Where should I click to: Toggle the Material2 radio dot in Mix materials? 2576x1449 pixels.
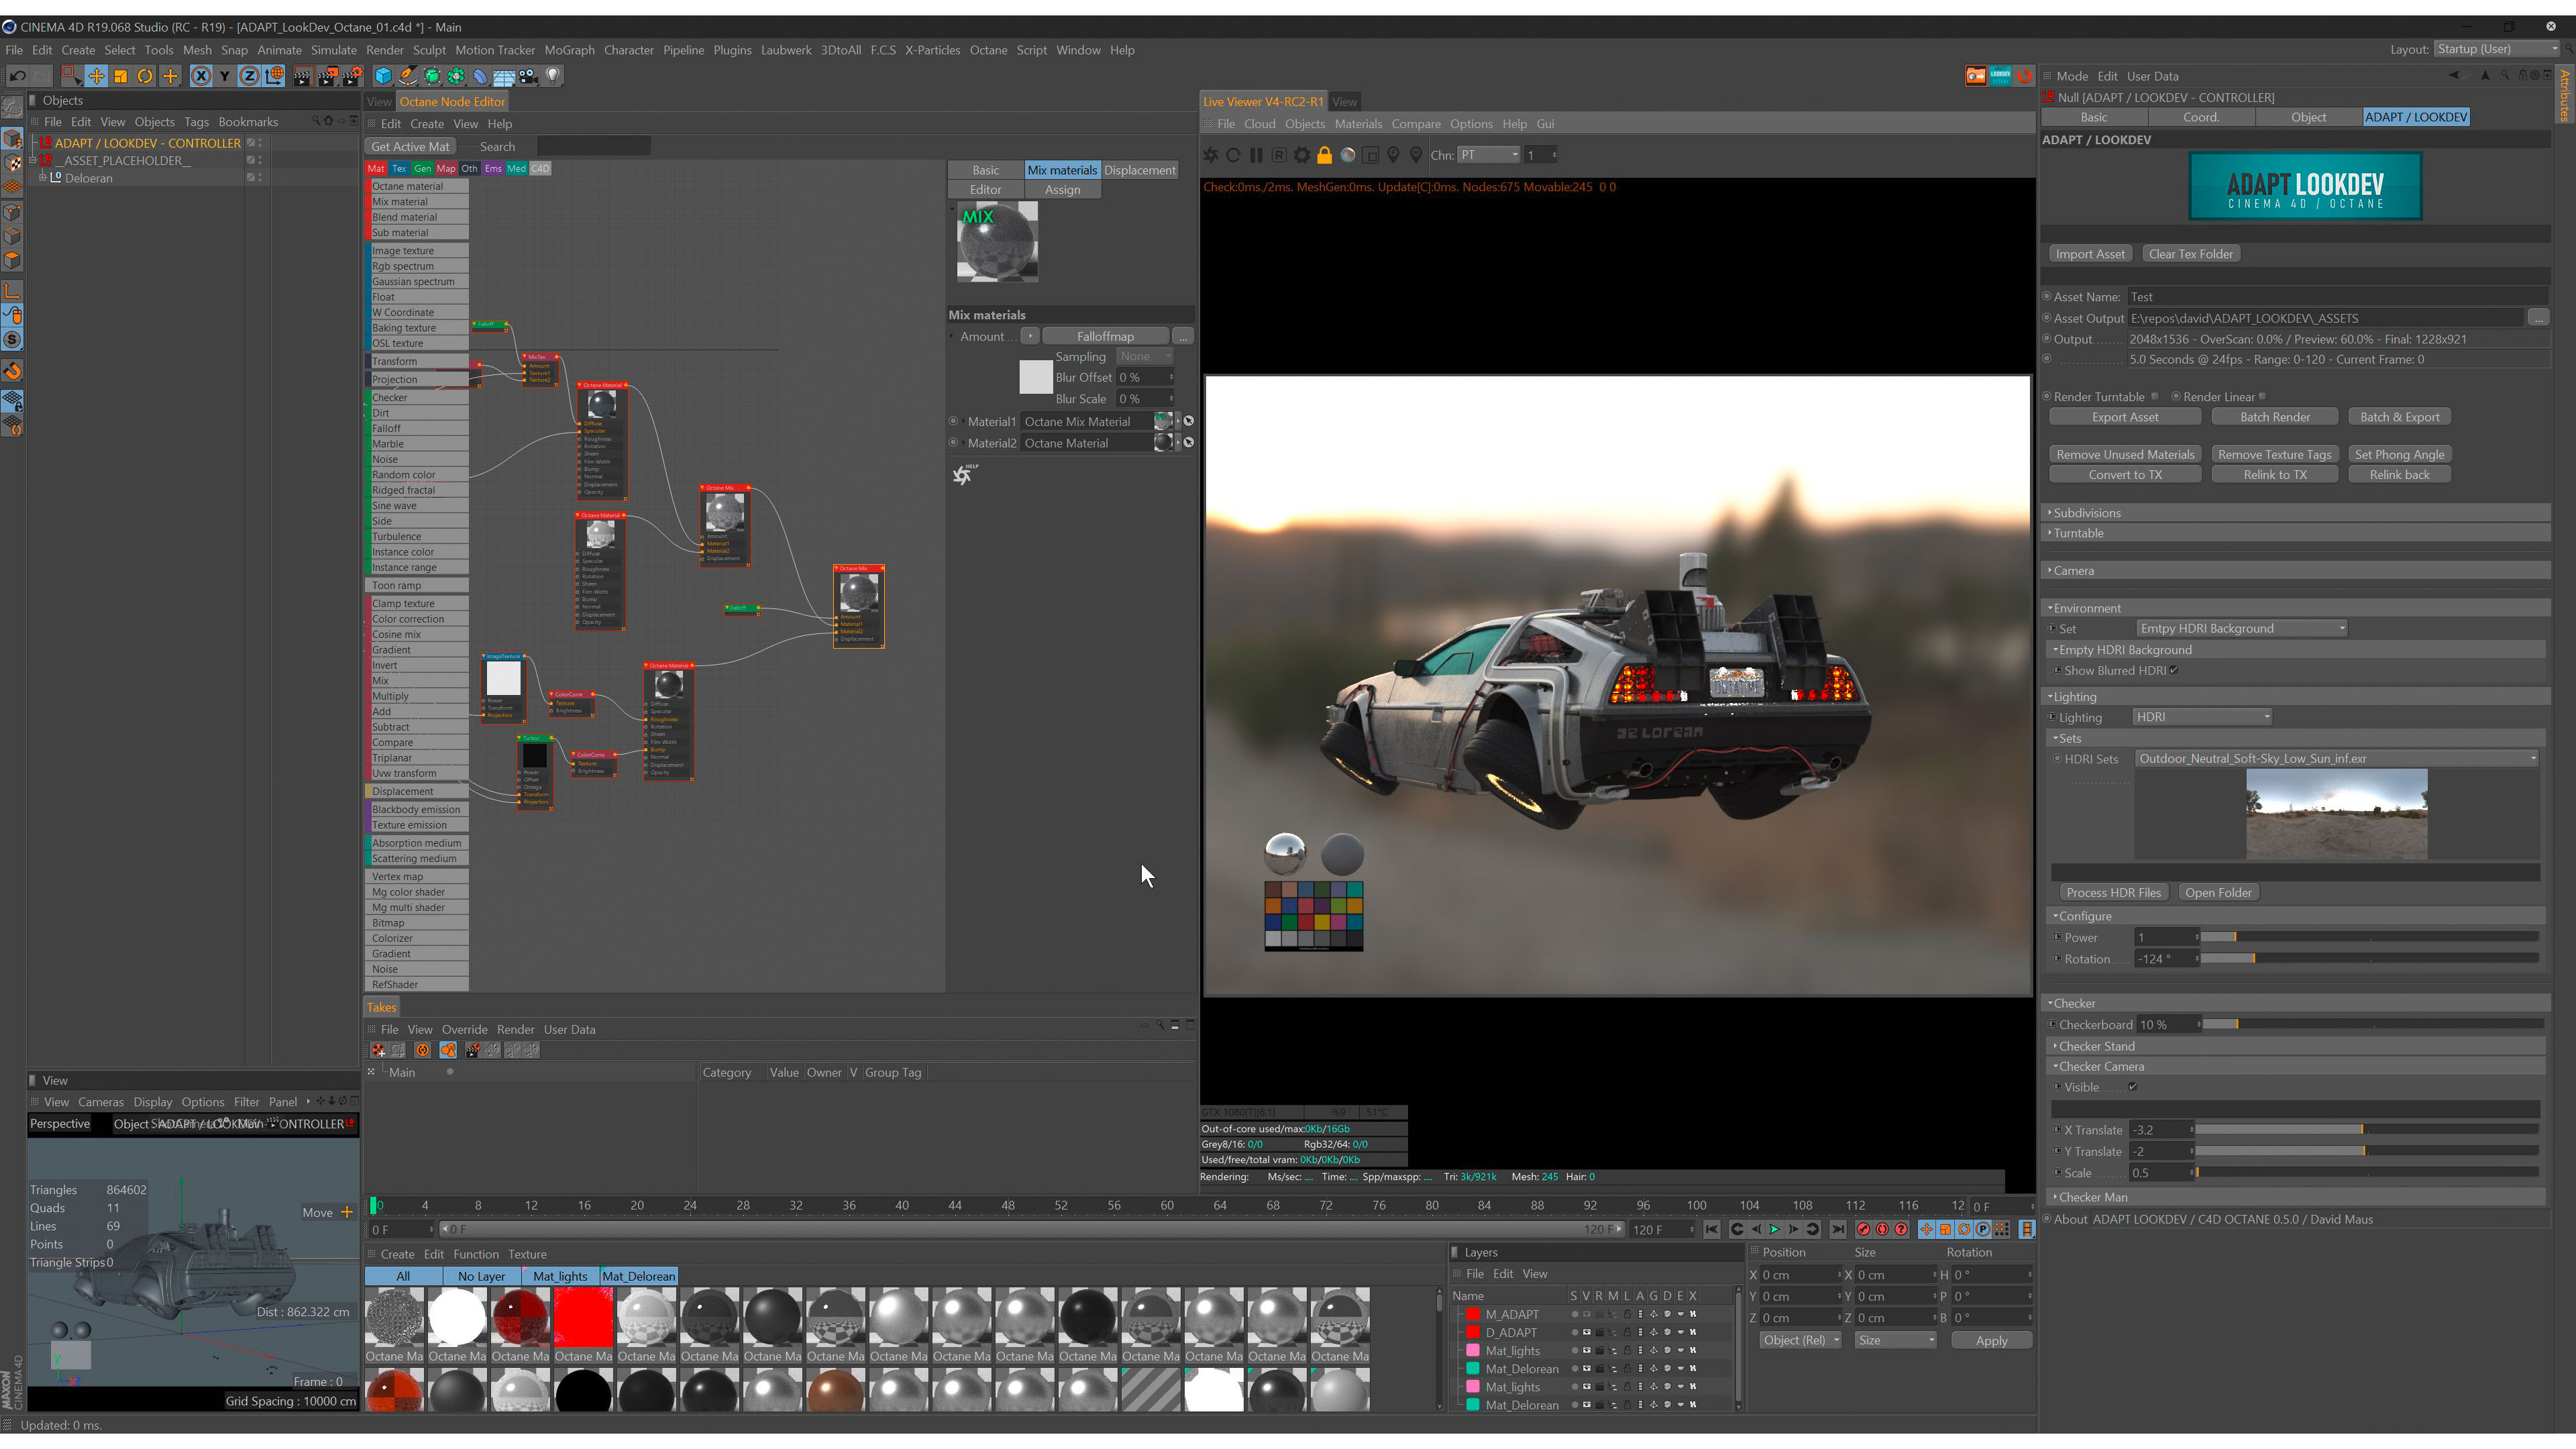(x=954, y=443)
